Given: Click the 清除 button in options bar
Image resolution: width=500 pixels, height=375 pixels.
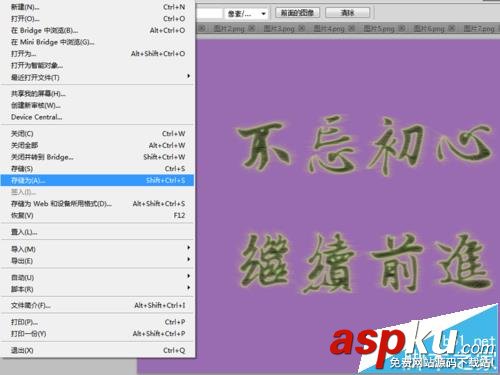Looking at the screenshot, I should click(x=347, y=13).
